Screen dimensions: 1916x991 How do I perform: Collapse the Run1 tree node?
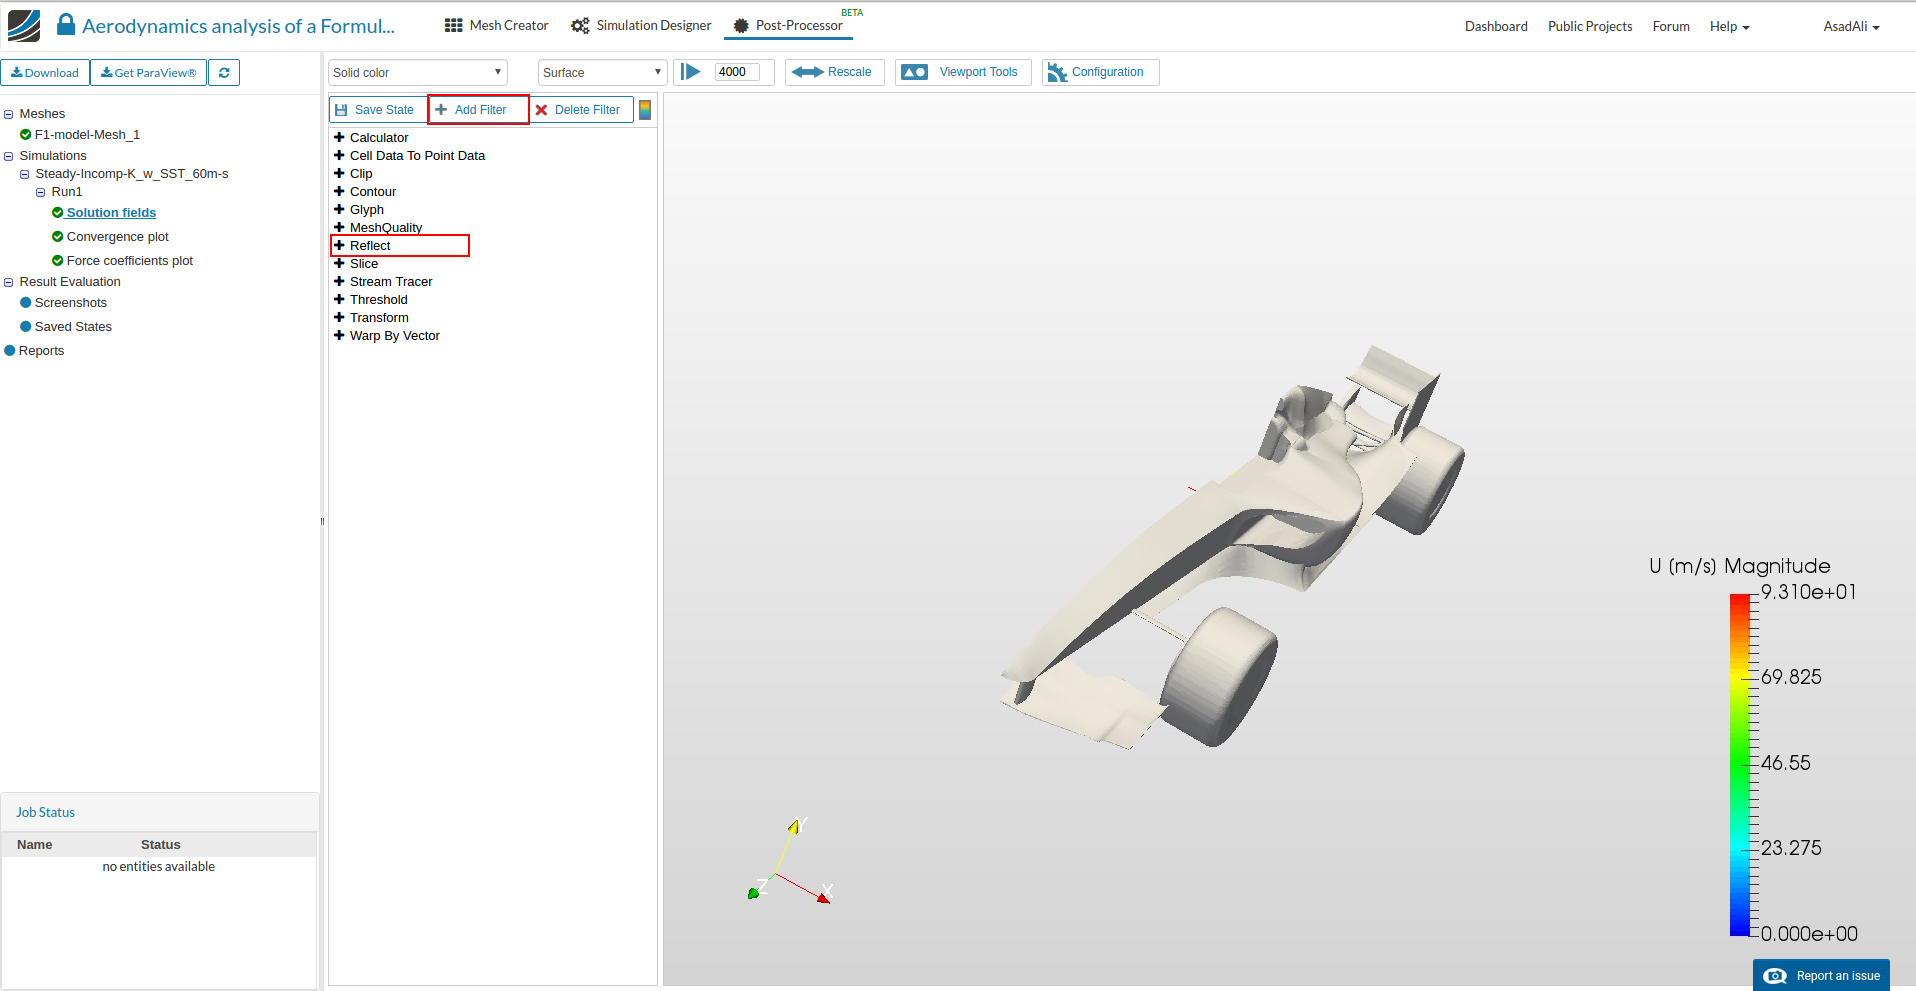point(41,192)
